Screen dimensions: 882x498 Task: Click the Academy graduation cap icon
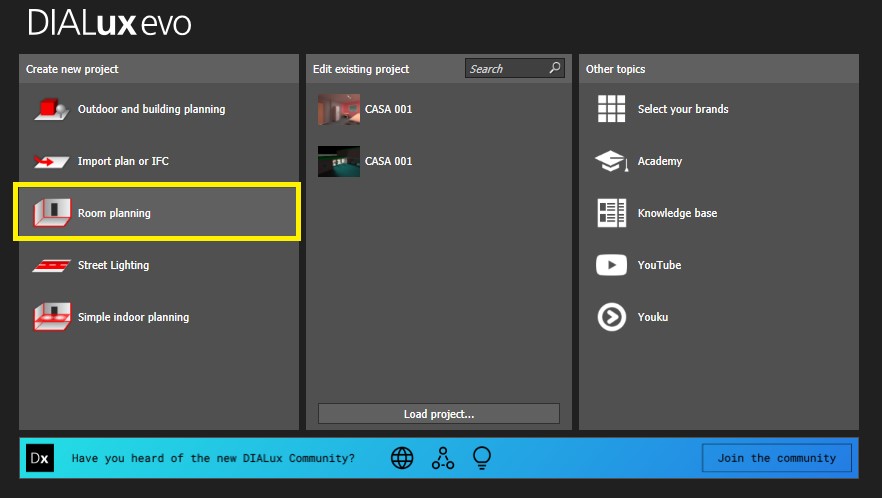point(611,161)
